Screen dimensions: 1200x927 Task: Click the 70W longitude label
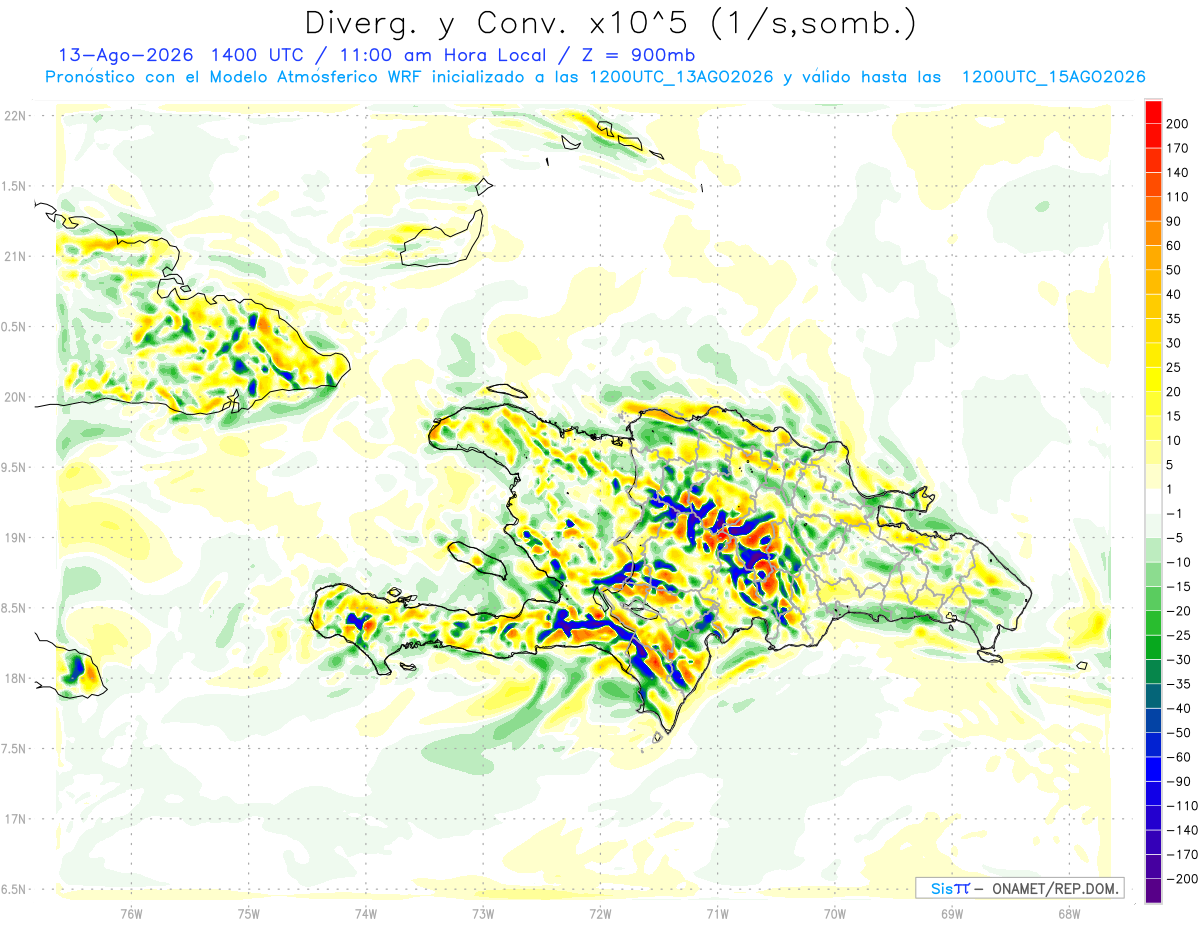(x=834, y=913)
